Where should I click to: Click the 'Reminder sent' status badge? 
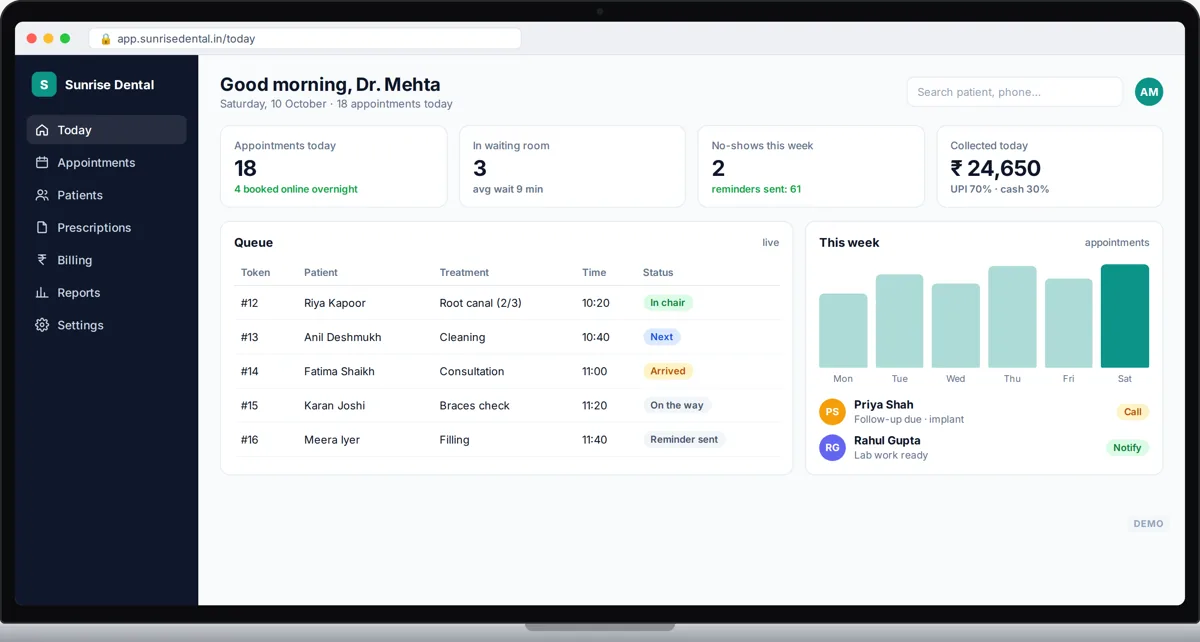tap(684, 439)
